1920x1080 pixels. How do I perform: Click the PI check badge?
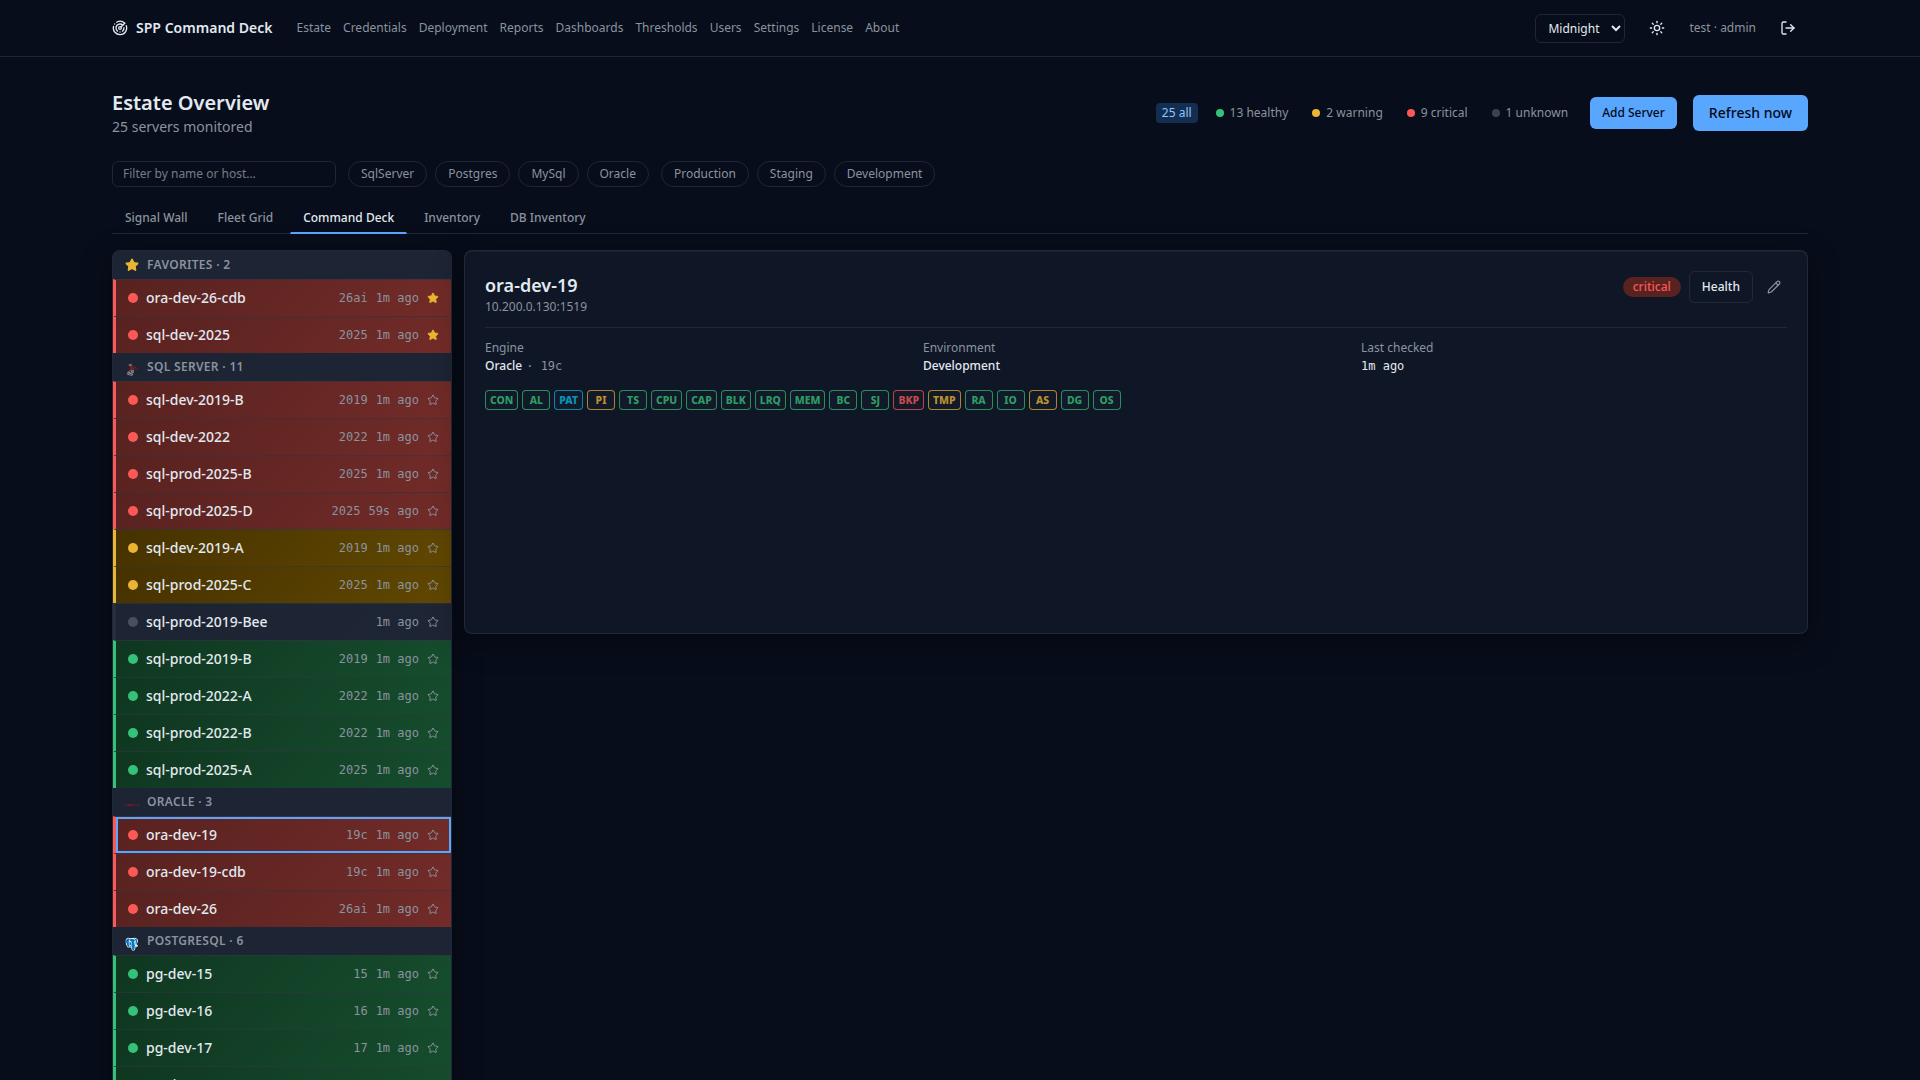[x=601, y=400]
